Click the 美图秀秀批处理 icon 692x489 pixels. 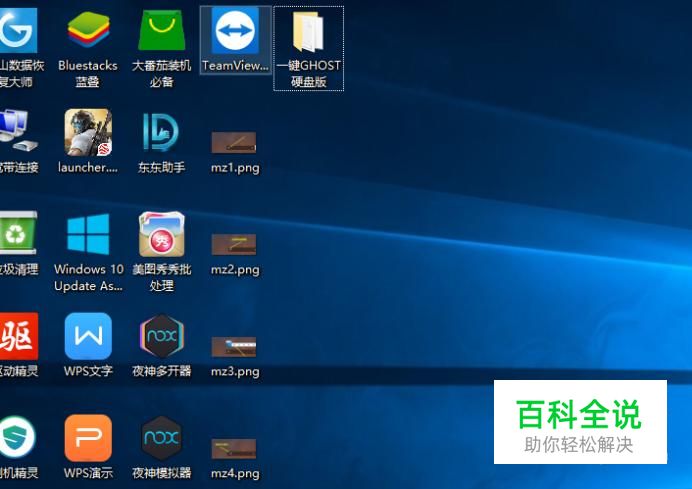coord(162,234)
